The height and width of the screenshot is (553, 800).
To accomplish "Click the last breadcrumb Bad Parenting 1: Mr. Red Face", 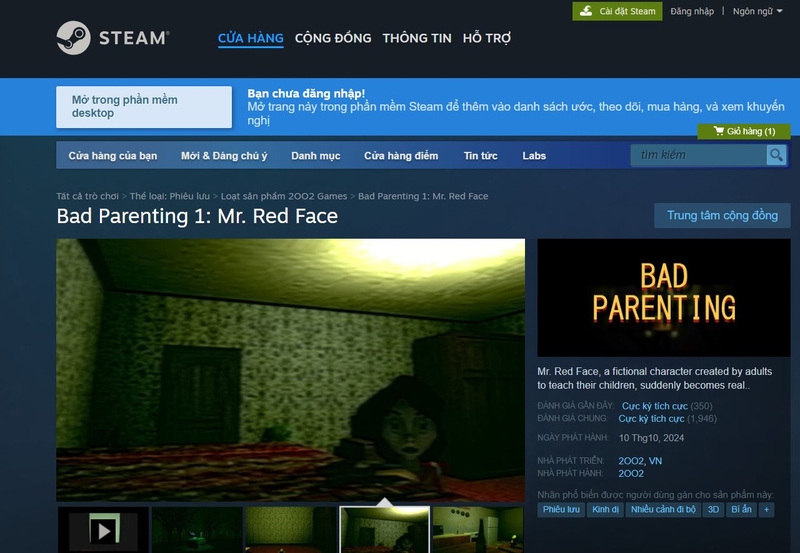I will pos(423,196).
